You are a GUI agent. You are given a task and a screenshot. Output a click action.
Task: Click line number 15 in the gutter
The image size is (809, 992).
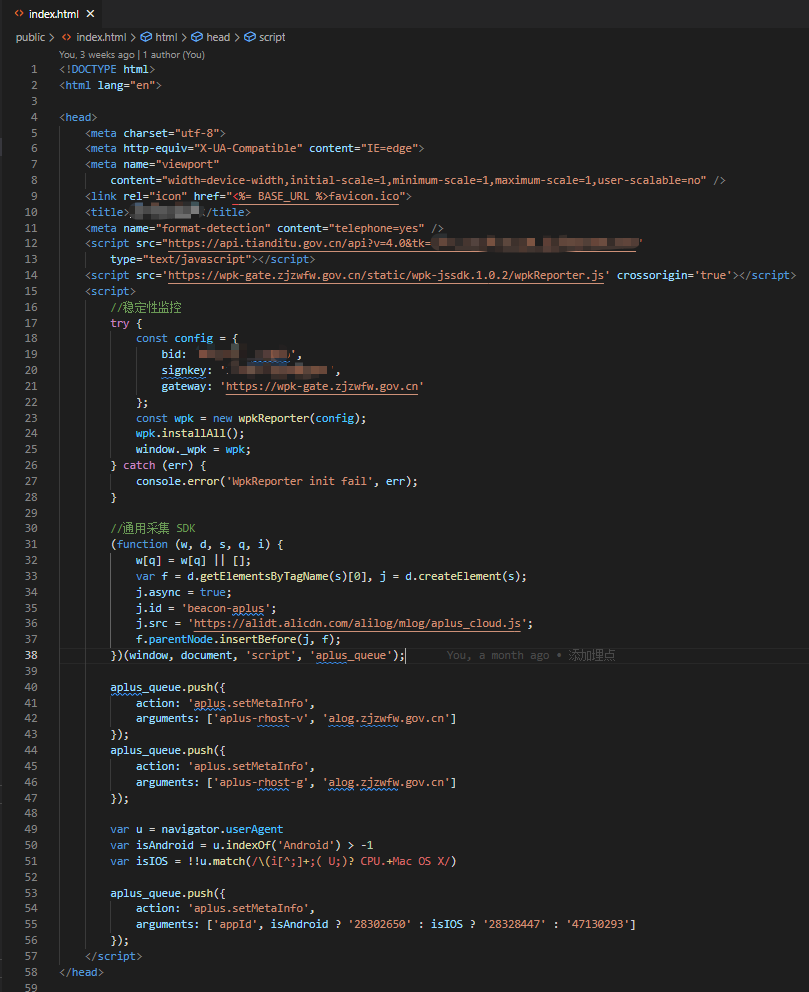click(31, 292)
